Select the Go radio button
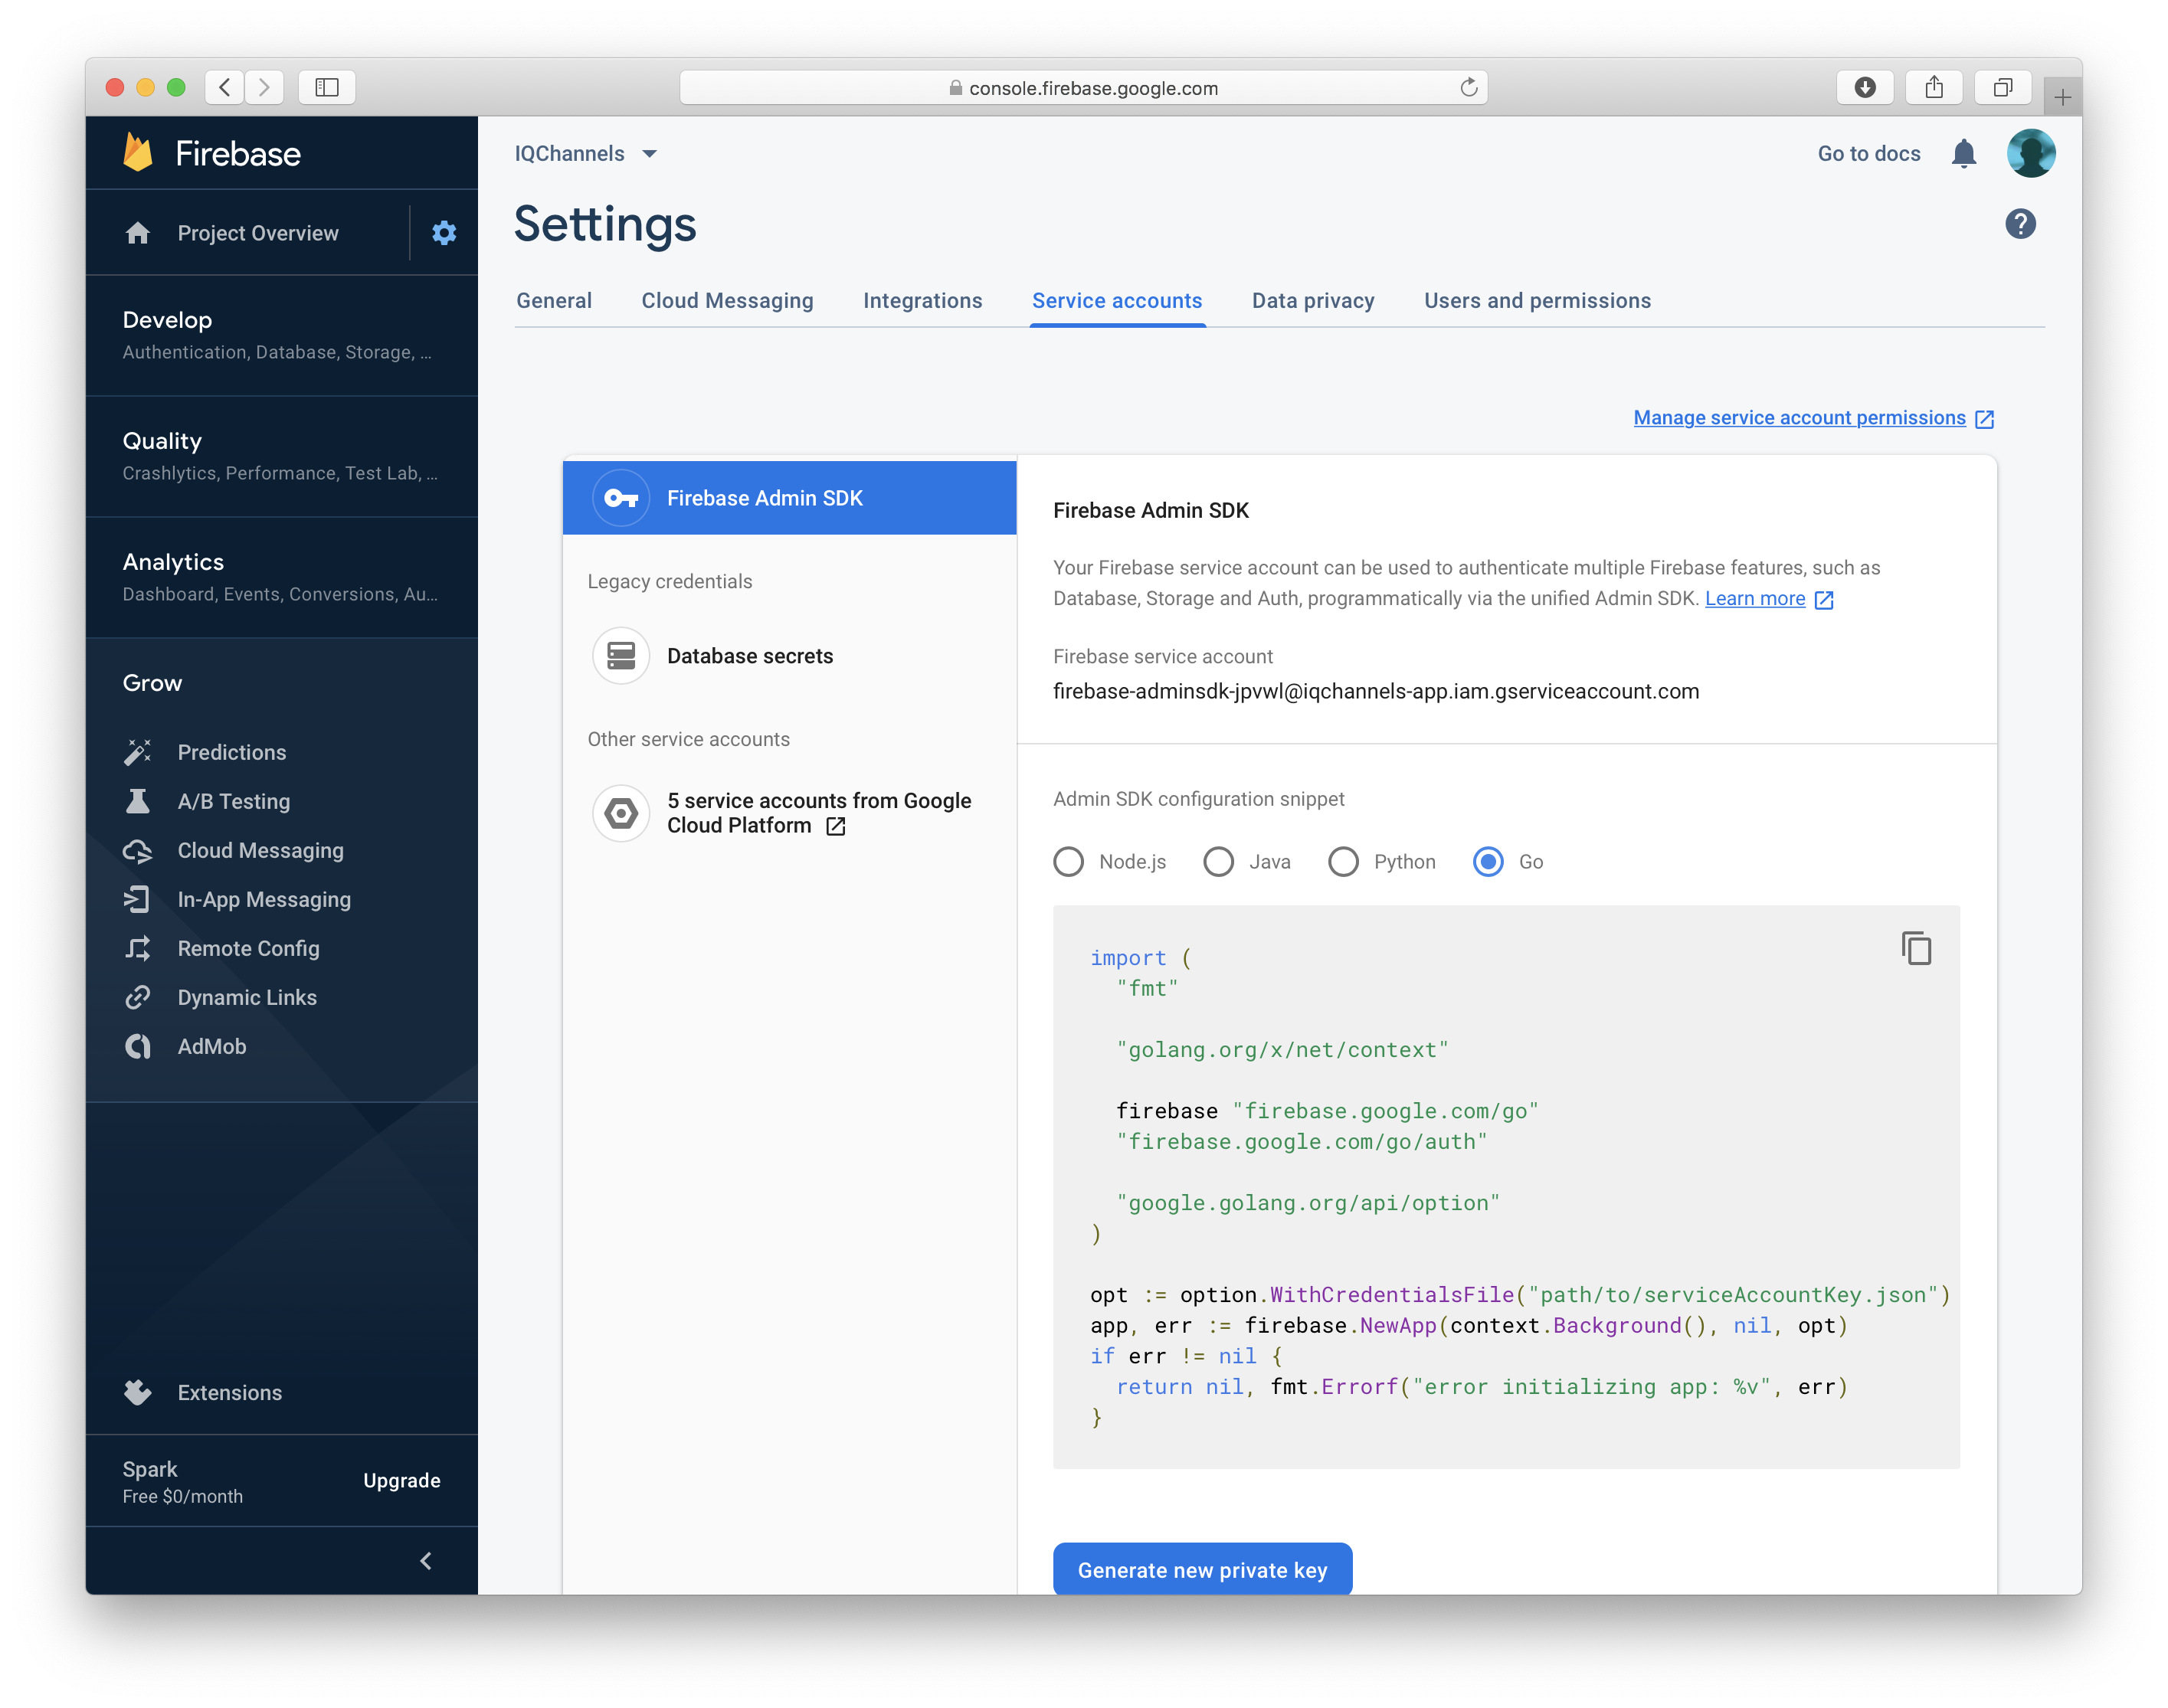Viewport: 2168px width, 1708px height. point(1488,861)
